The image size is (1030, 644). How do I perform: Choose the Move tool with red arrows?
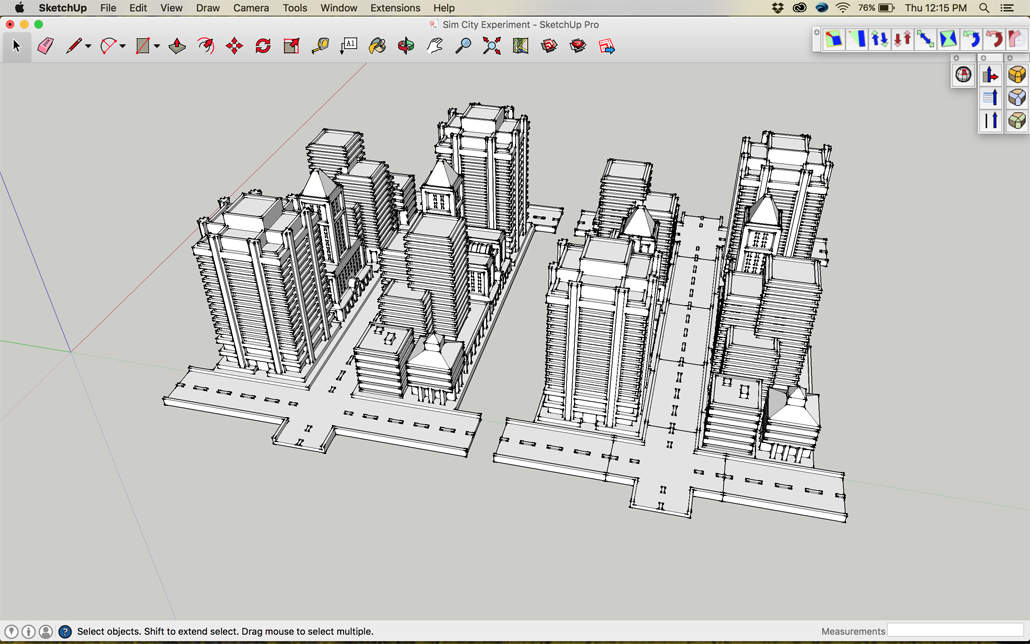[234, 46]
